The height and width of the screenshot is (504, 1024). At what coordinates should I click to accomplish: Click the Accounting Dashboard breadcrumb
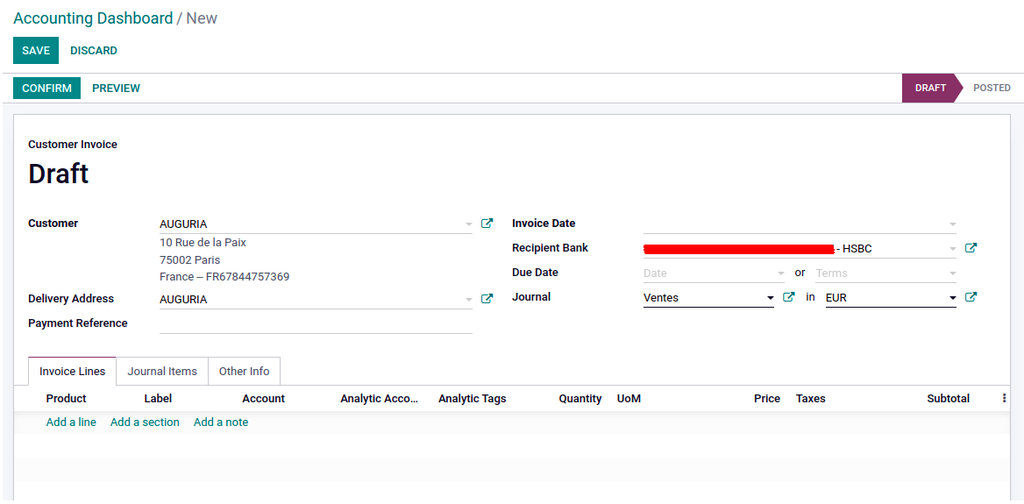point(93,18)
